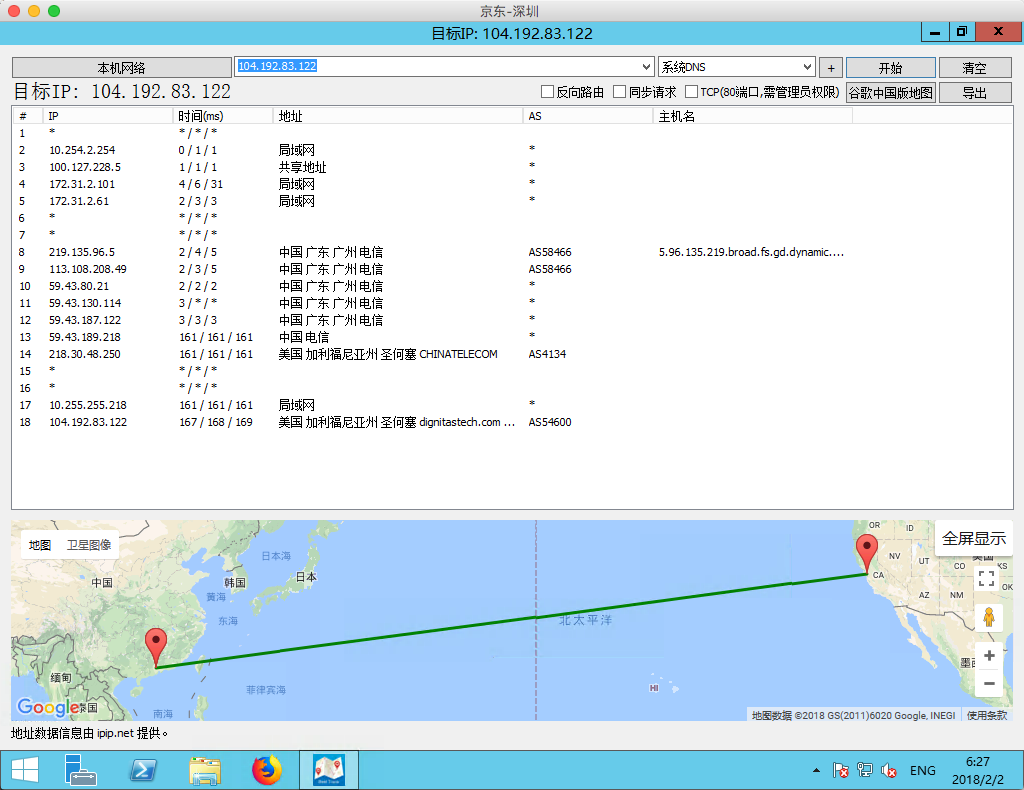Click the Pegman street view icon
This screenshot has width=1024, height=790.
[x=987, y=617]
